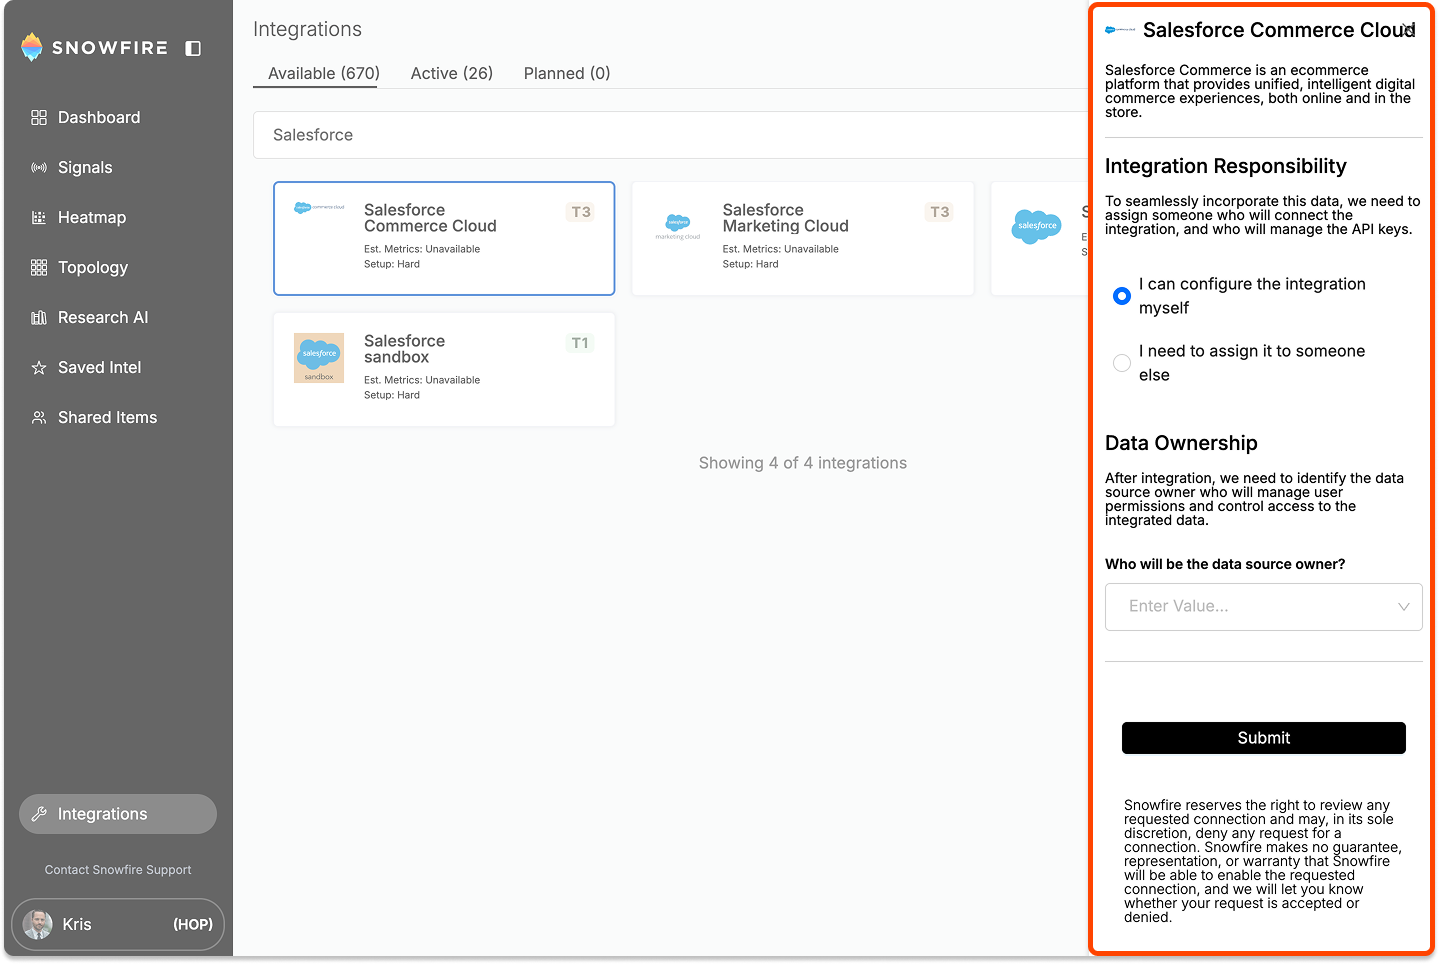
Task: Select 'I need to assign it to someone else'
Action: coord(1122,363)
